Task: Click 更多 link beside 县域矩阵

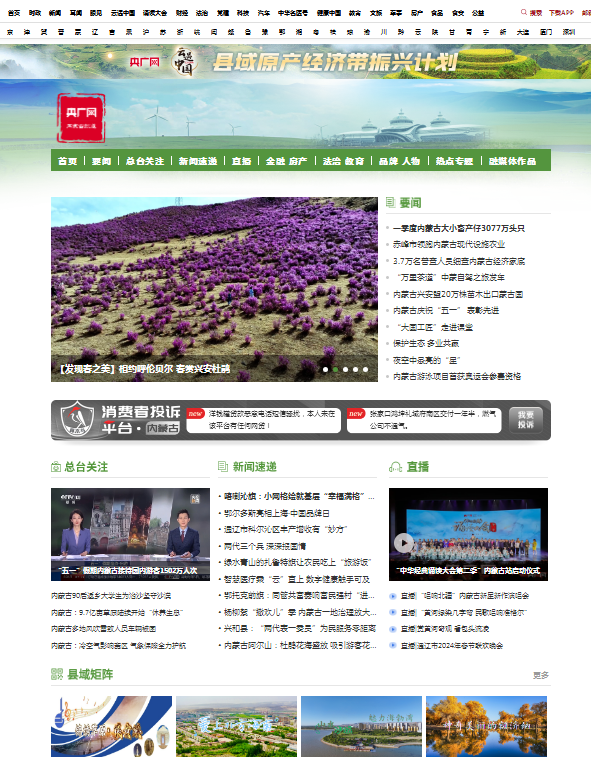Action: 541,675
